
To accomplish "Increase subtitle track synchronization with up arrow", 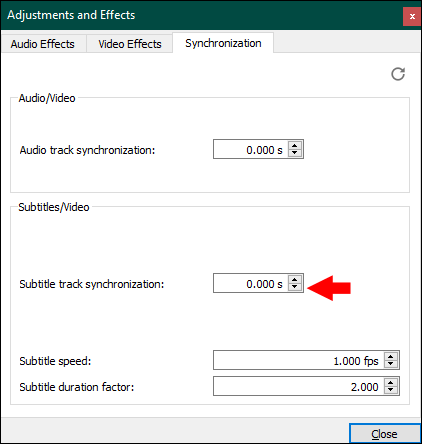I will [295, 280].
